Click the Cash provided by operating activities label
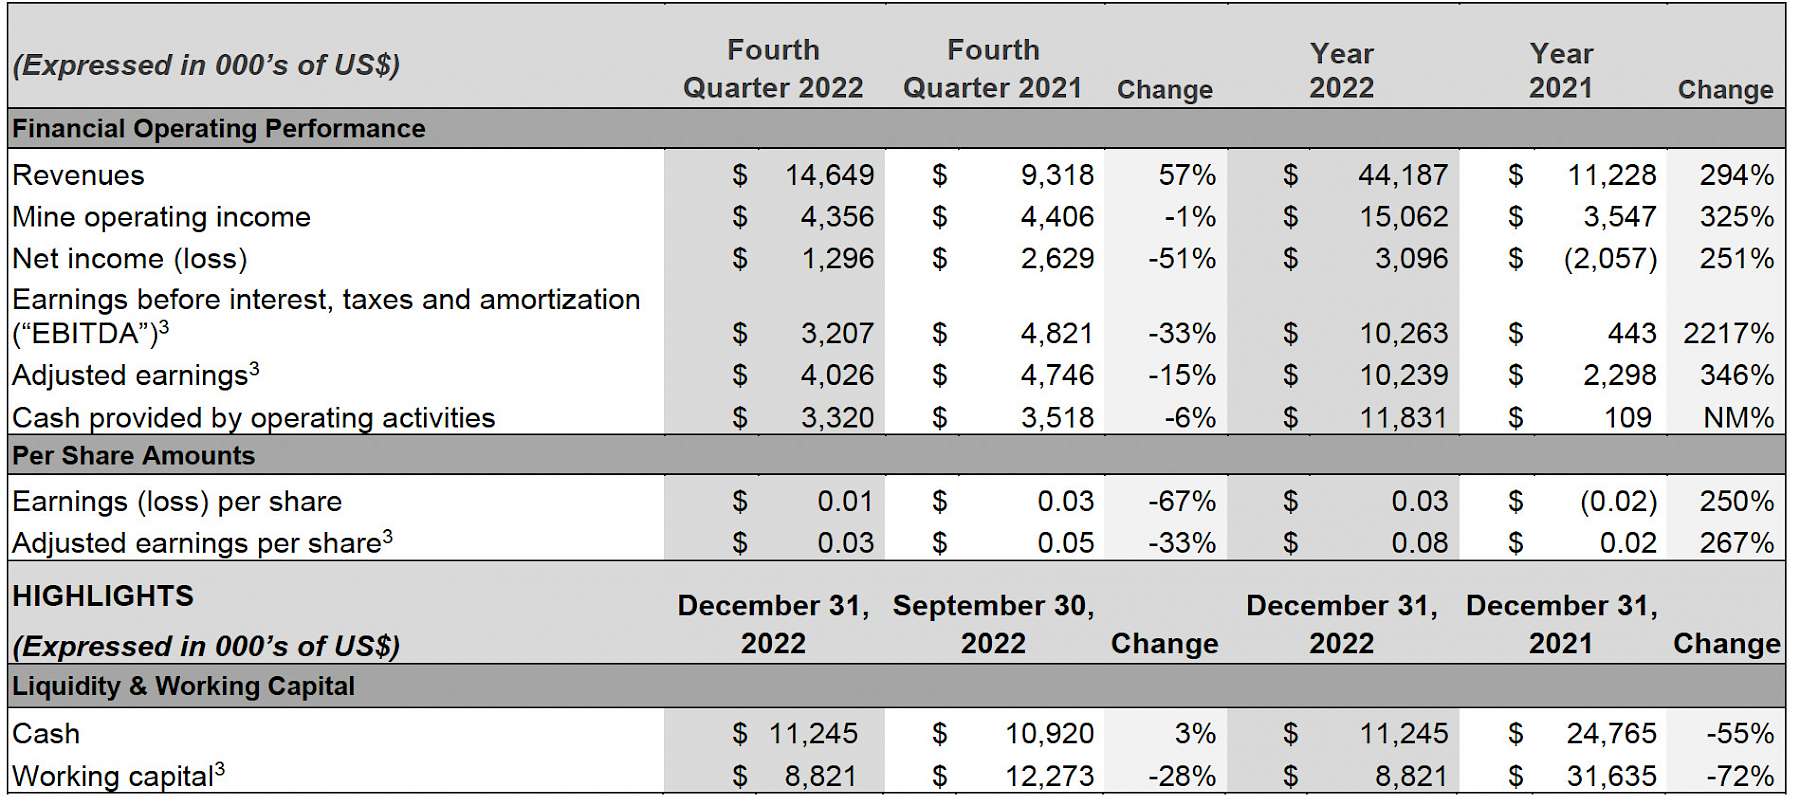Image resolution: width=1800 pixels, height=806 pixels. click(x=254, y=418)
